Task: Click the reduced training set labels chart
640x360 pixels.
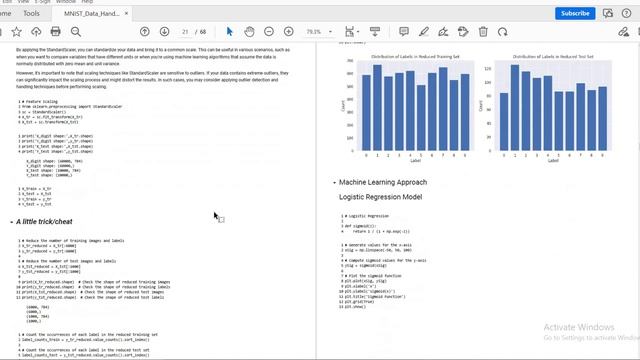Action: pos(408,108)
